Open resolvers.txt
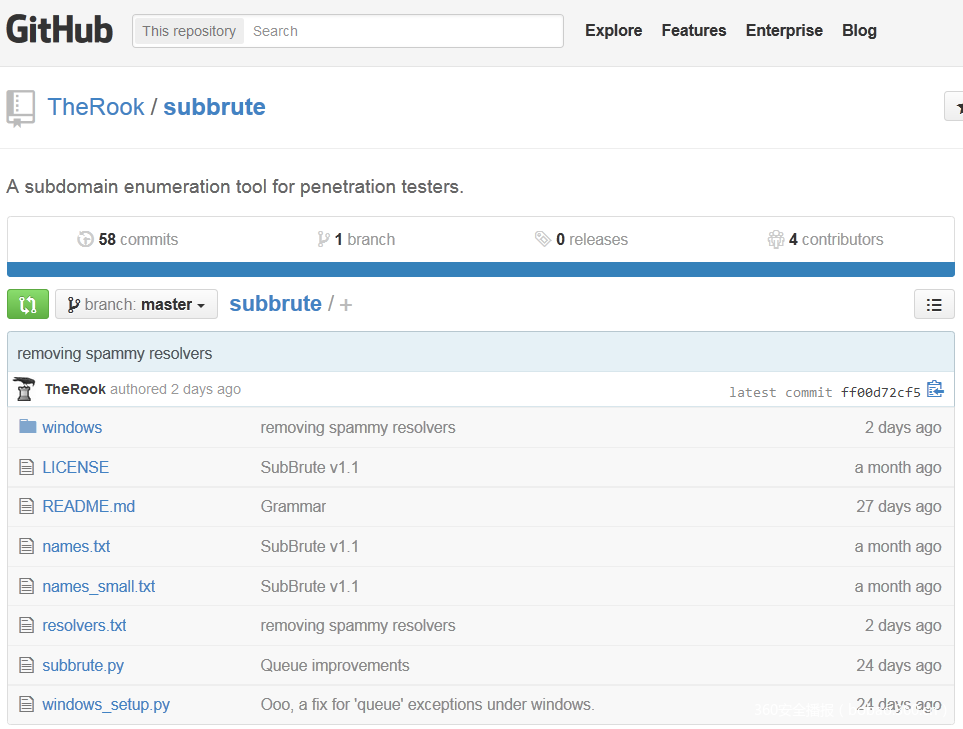The image size is (963, 729). point(84,625)
